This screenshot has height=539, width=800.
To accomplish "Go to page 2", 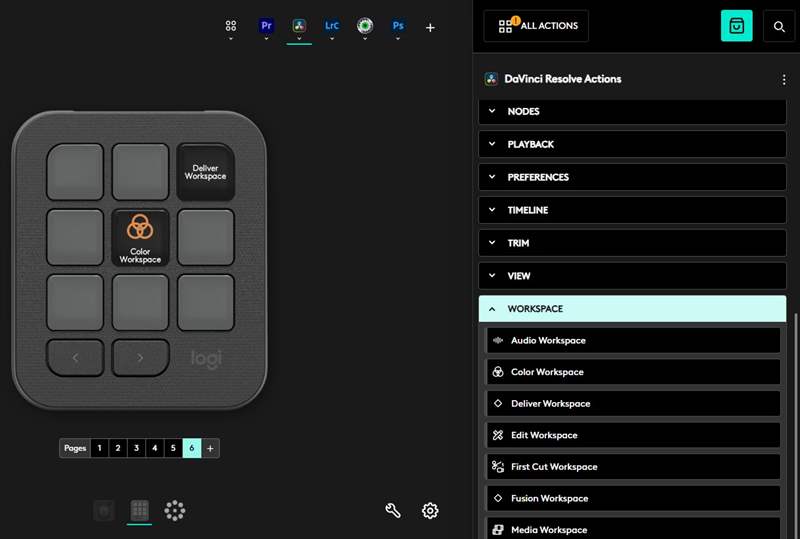I will pos(118,448).
